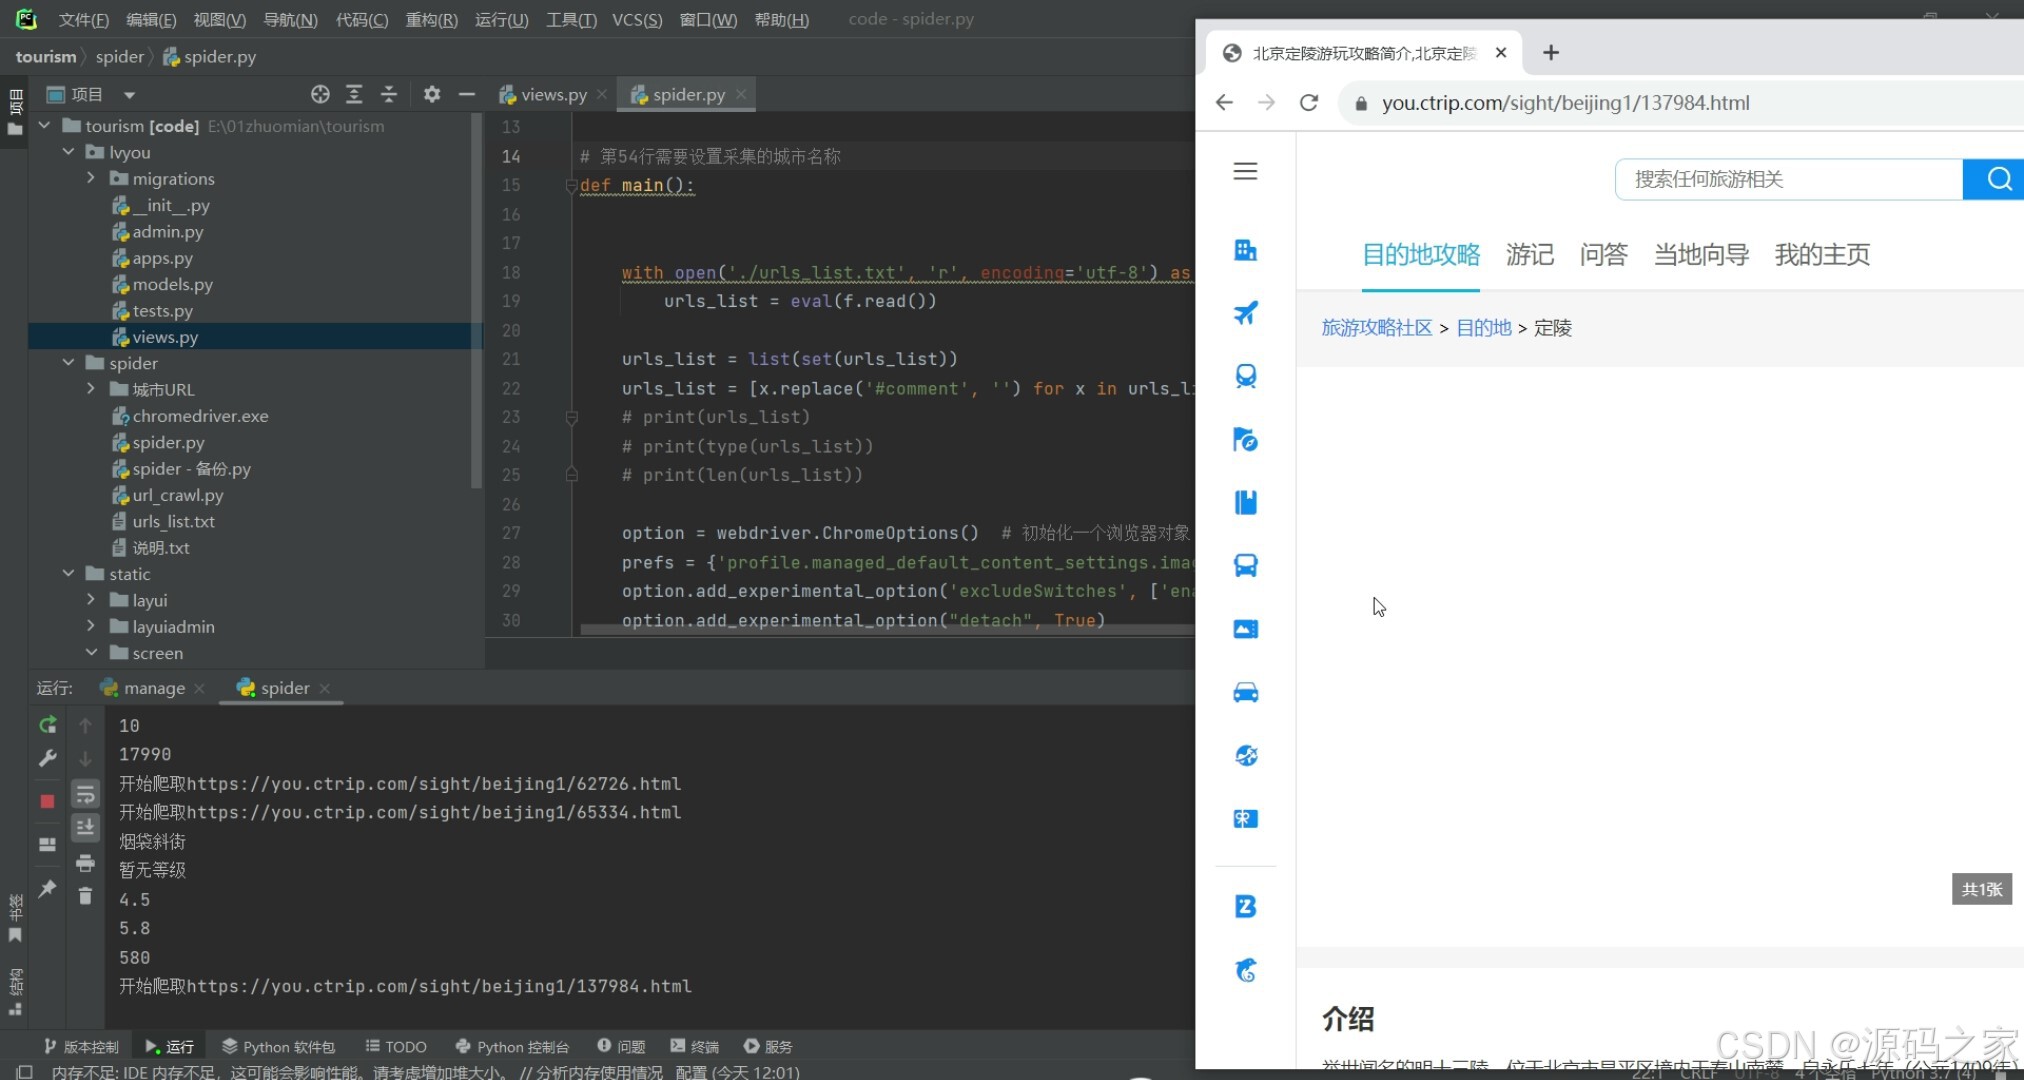Expand the migrations folder
Viewport: 2024px width, 1080px height.
(x=91, y=178)
